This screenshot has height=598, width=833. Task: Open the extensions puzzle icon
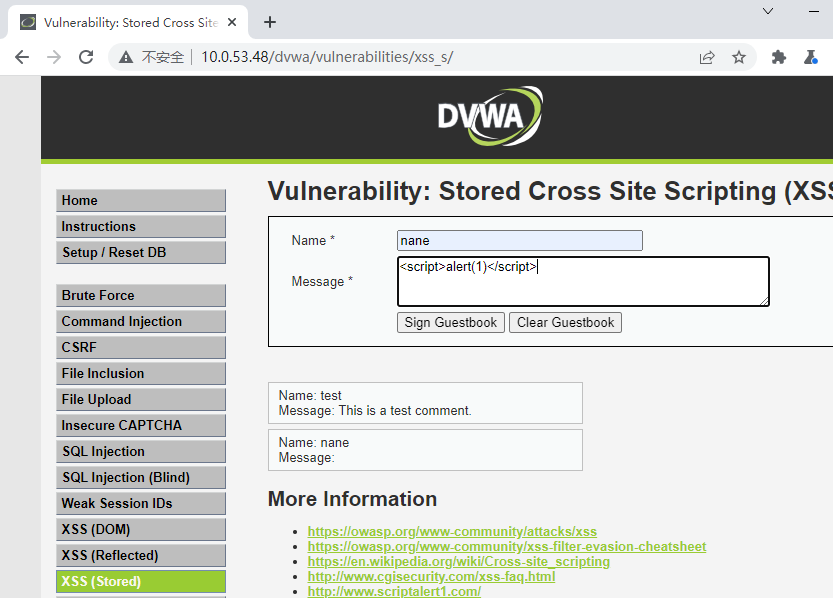[778, 57]
